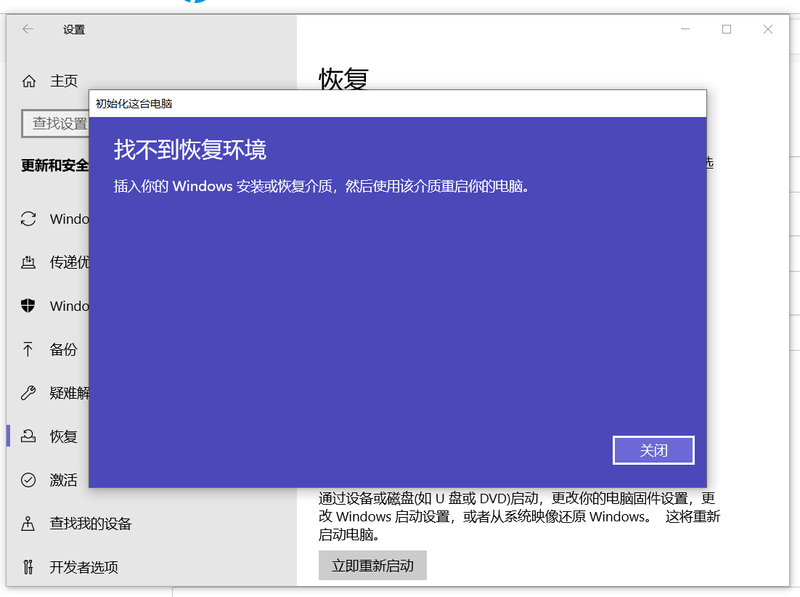Select the 备份 upload arrow icon
Viewport: 800px width, 597px height.
click(29, 349)
